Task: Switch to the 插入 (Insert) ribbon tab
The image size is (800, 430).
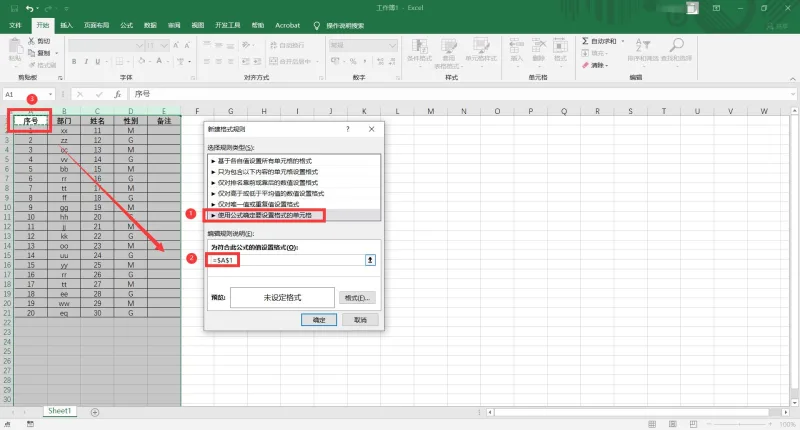Action: tap(66, 25)
